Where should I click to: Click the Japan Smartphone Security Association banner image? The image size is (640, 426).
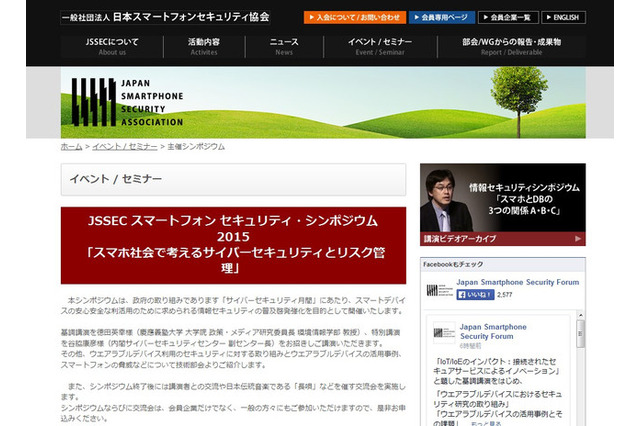[323, 102]
